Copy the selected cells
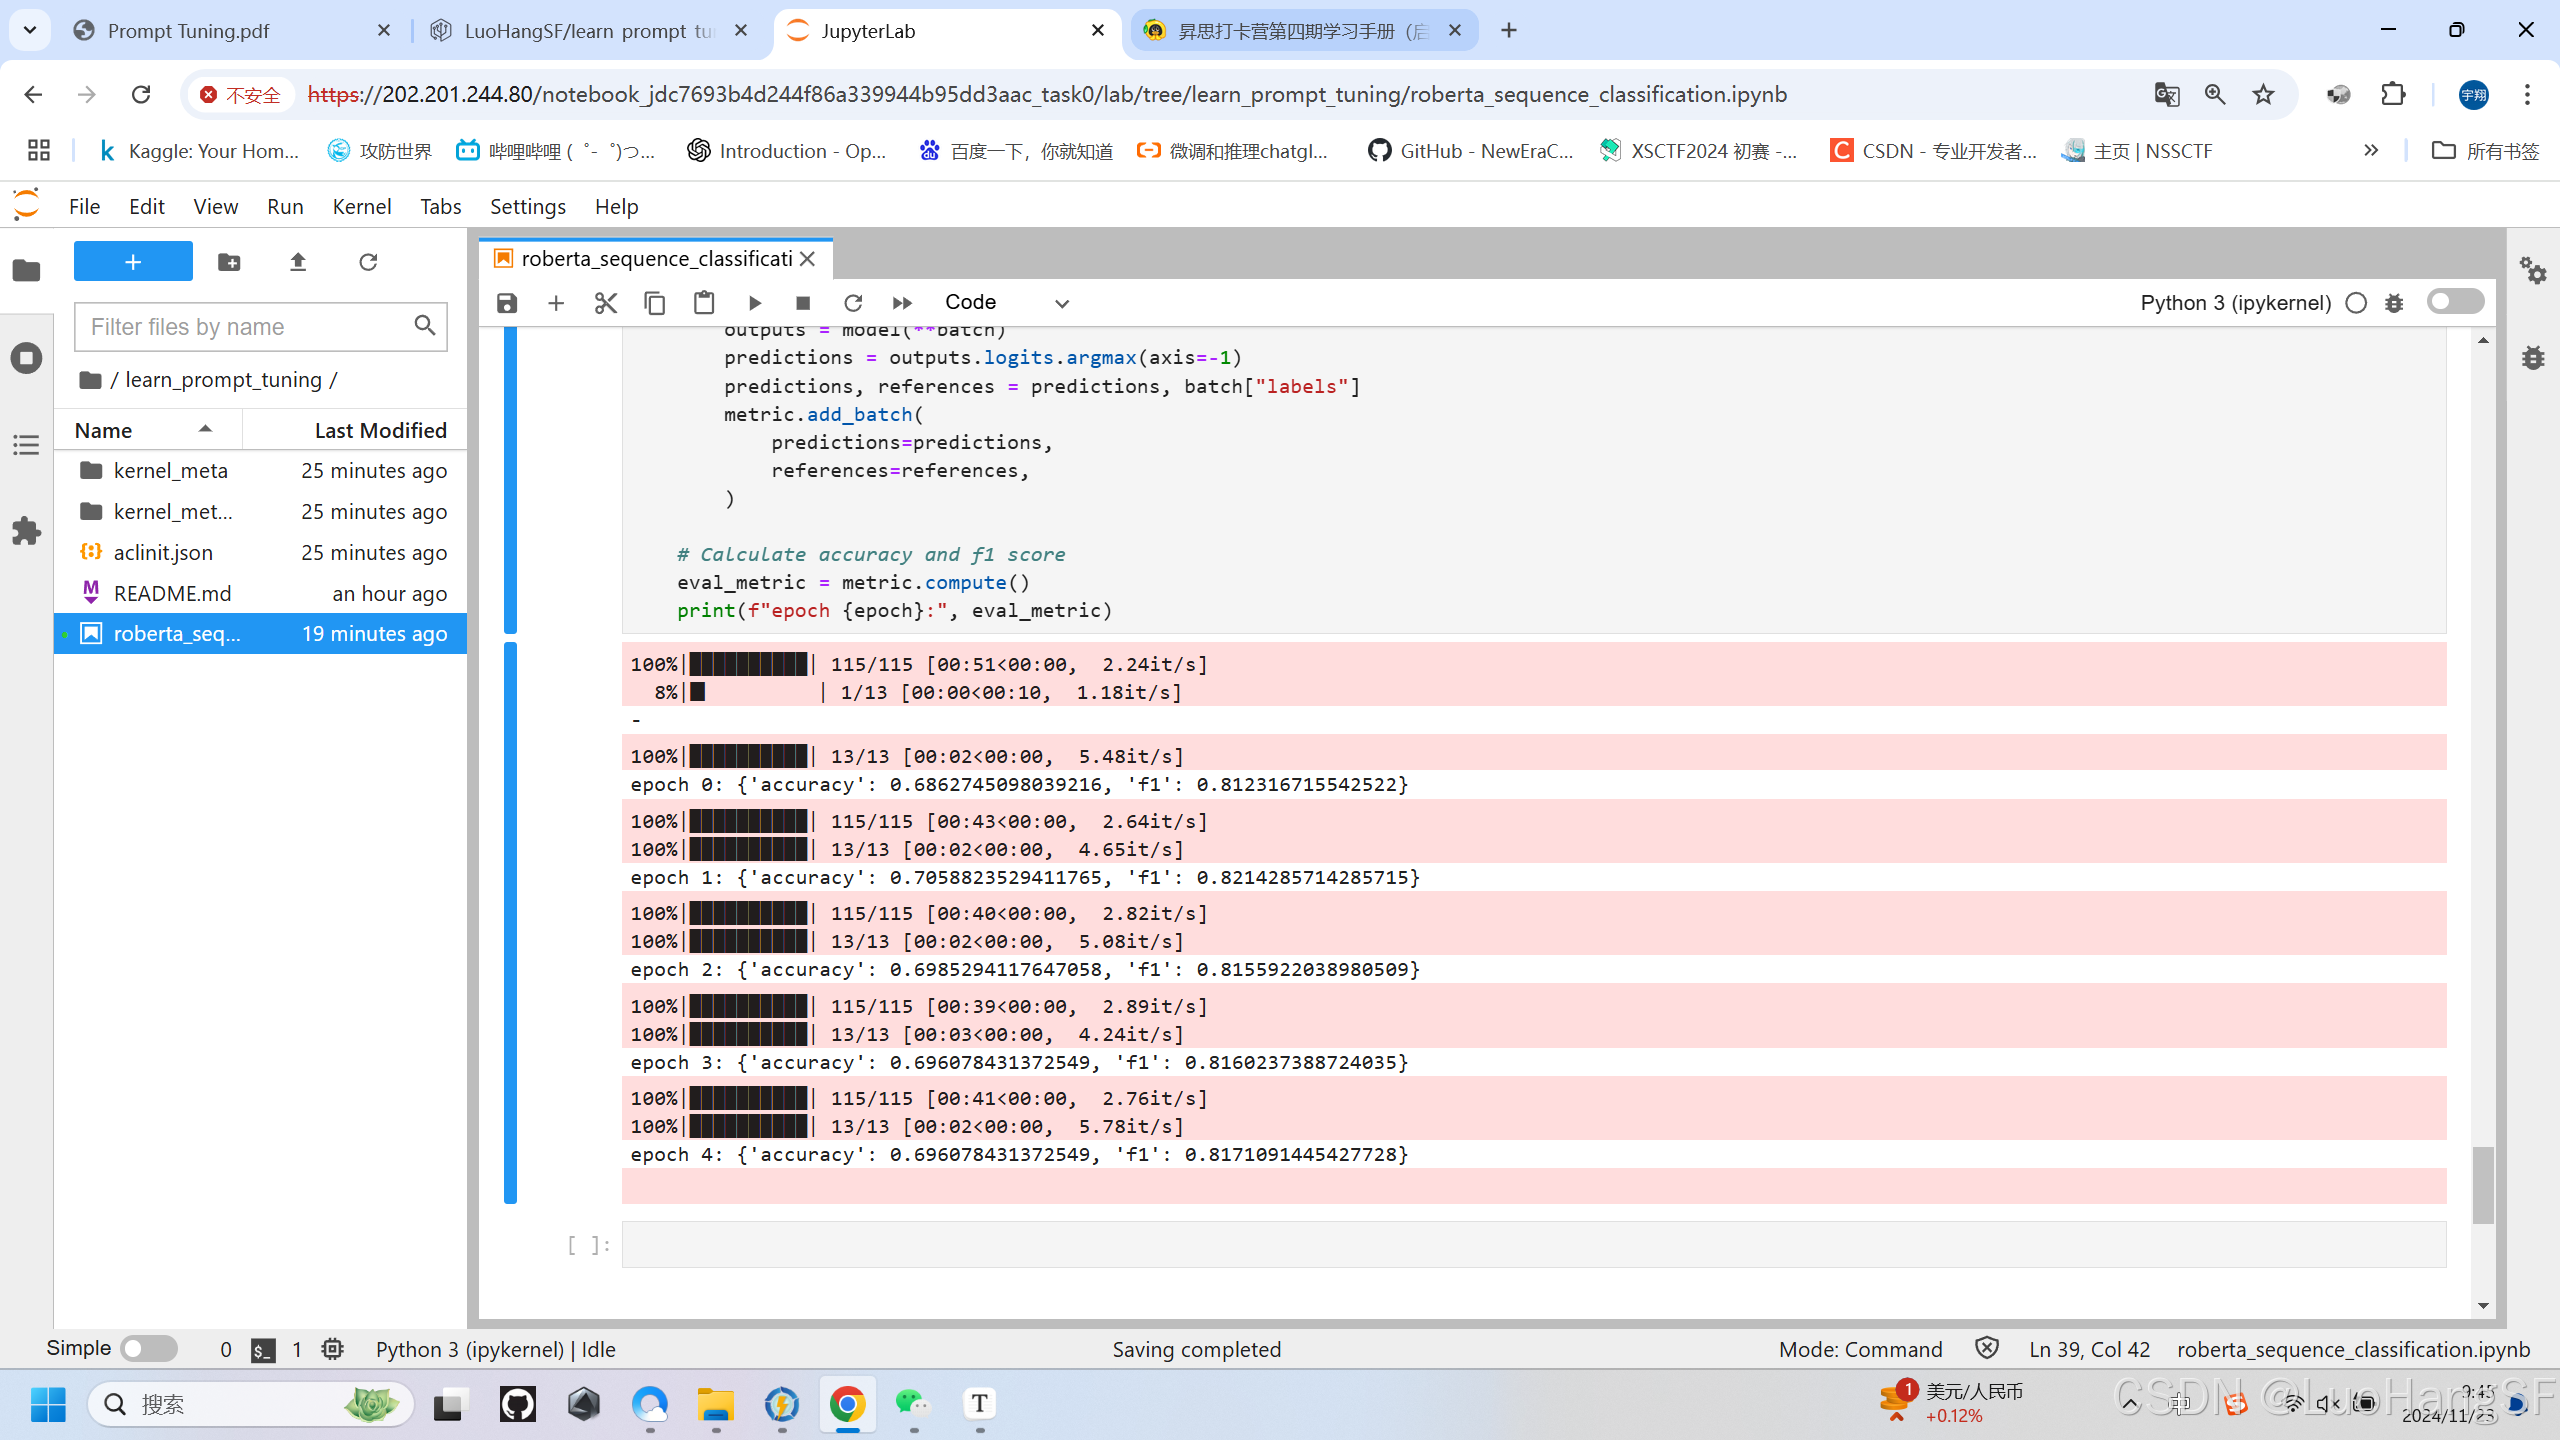2560x1440 pixels. (655, 302)
